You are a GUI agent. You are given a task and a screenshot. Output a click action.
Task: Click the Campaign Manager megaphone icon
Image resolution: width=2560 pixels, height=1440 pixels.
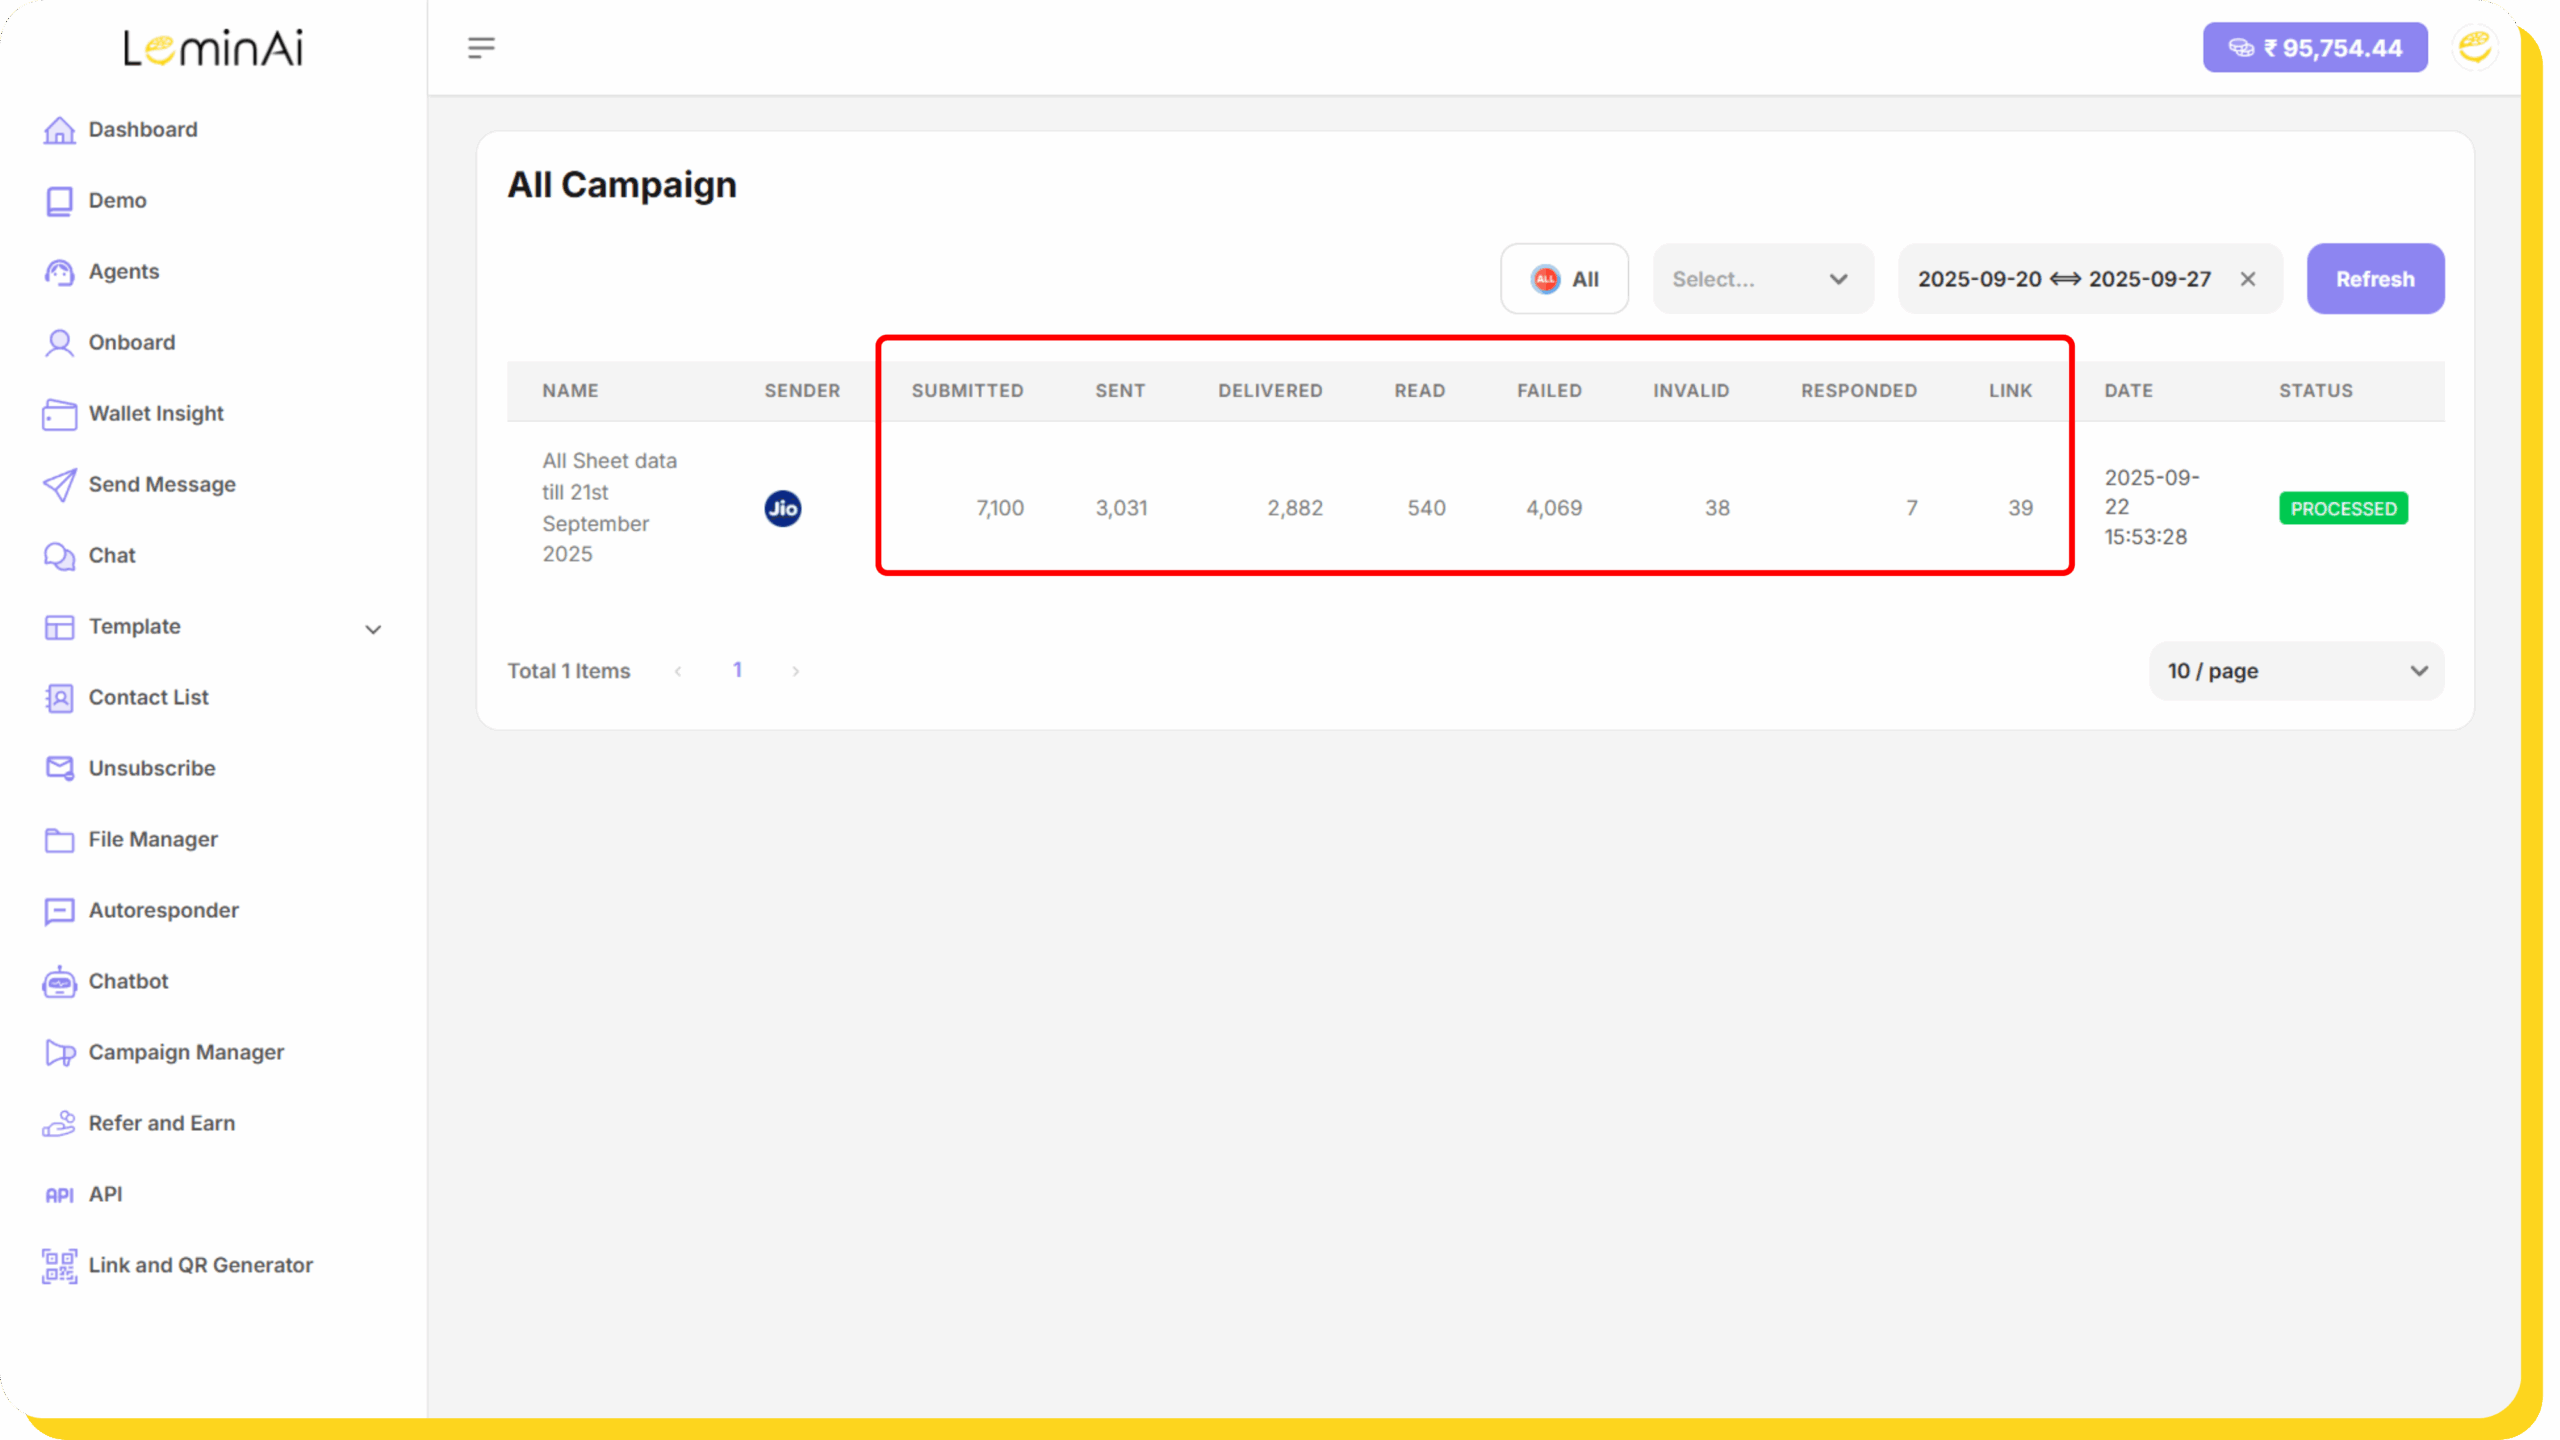pyautogui.click(x=59, y=1053)
